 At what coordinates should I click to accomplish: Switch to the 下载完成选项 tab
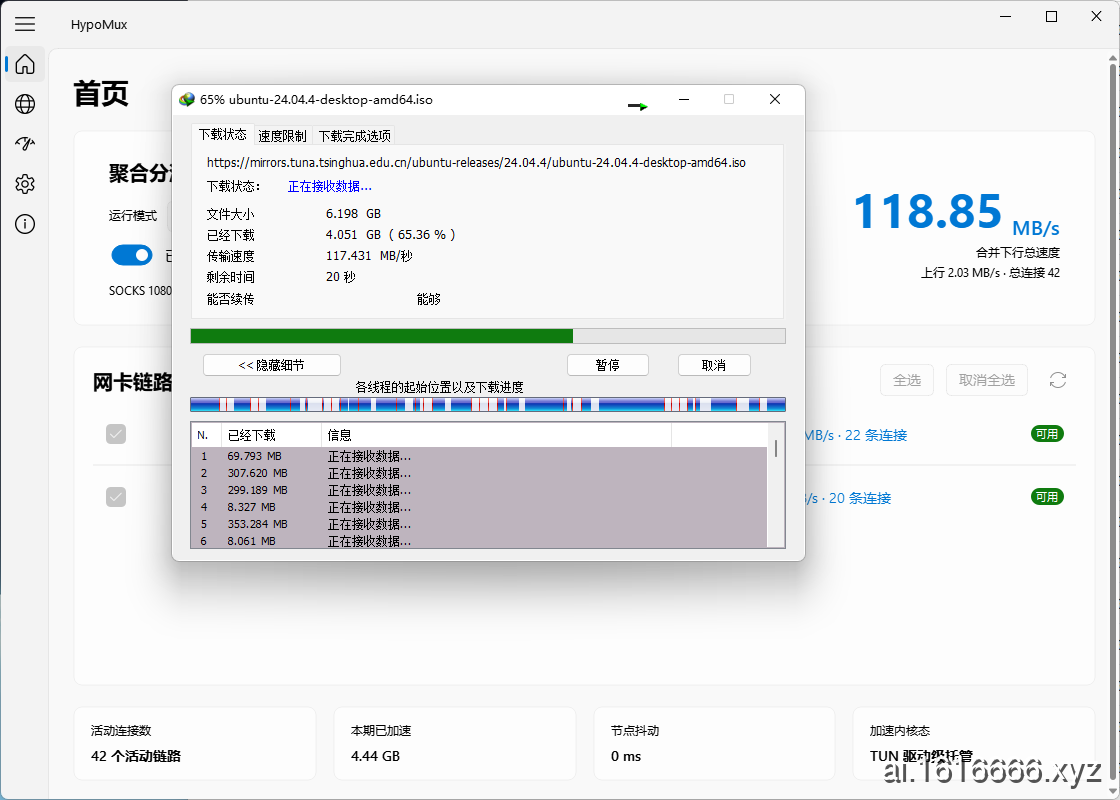pos(354,136)
